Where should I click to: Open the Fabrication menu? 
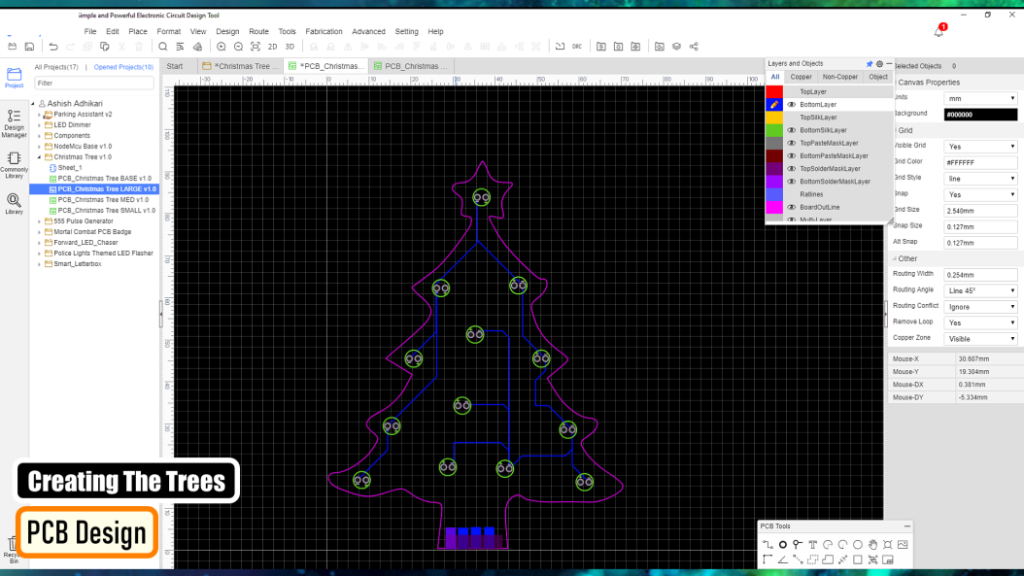click(323, 31)
